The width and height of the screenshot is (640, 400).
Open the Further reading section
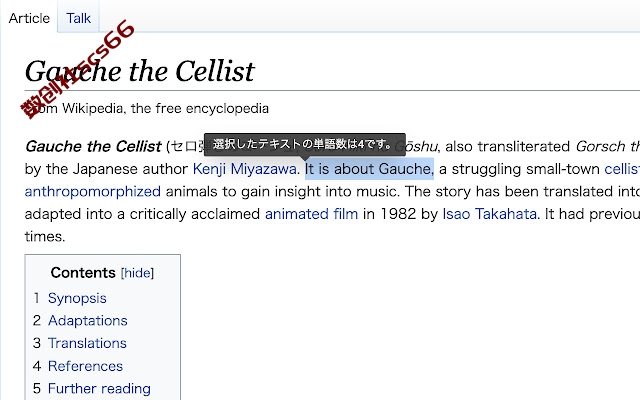coord(99,388)
